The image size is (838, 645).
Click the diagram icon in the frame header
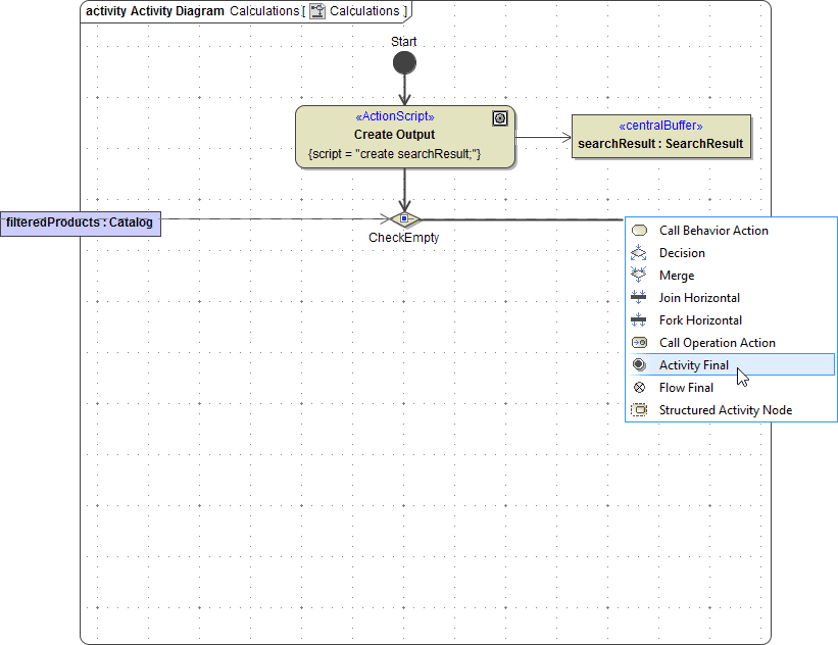coord(315,12)
